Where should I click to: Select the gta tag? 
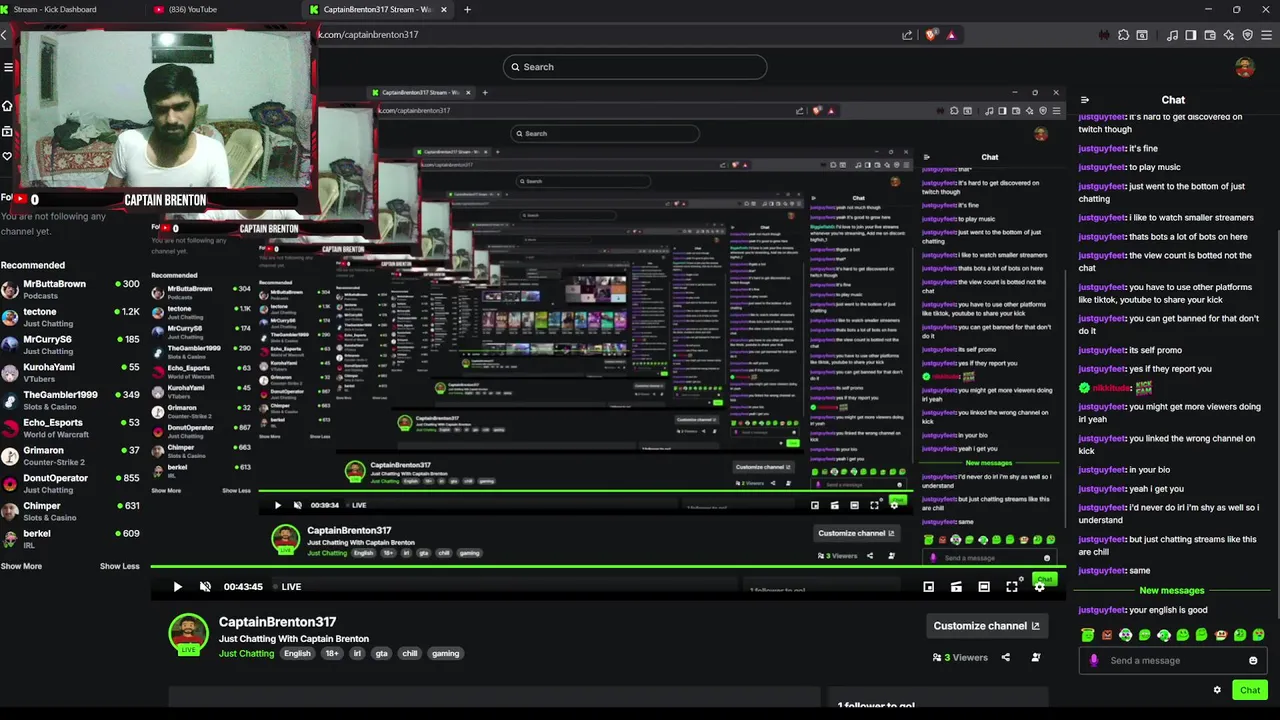coord(381,653)
